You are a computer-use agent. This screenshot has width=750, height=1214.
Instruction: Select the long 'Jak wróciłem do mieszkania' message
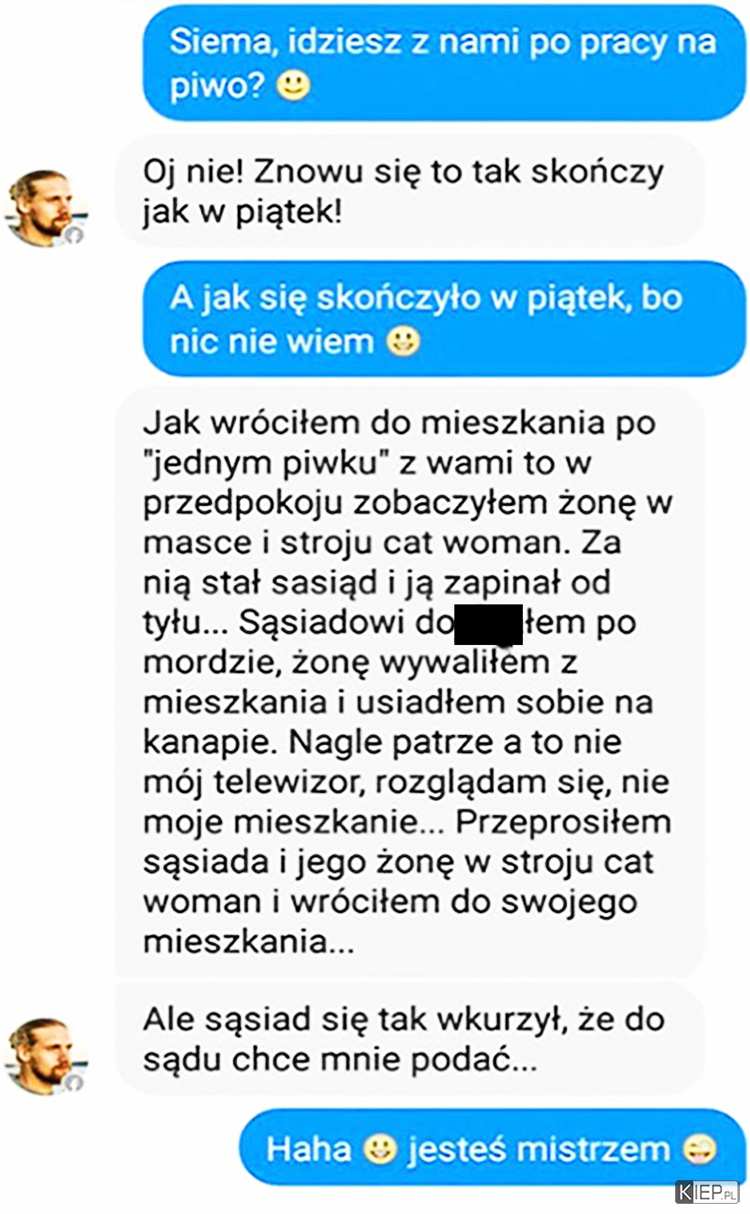coord(412,682)
